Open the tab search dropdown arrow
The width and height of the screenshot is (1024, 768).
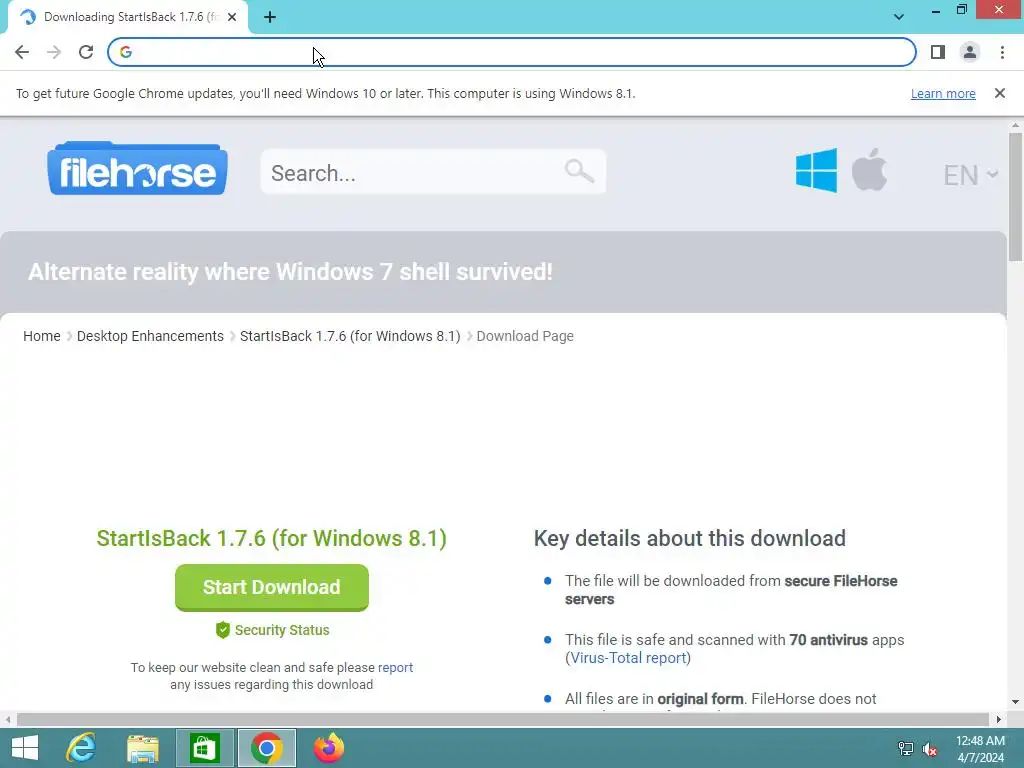point(899,17)
